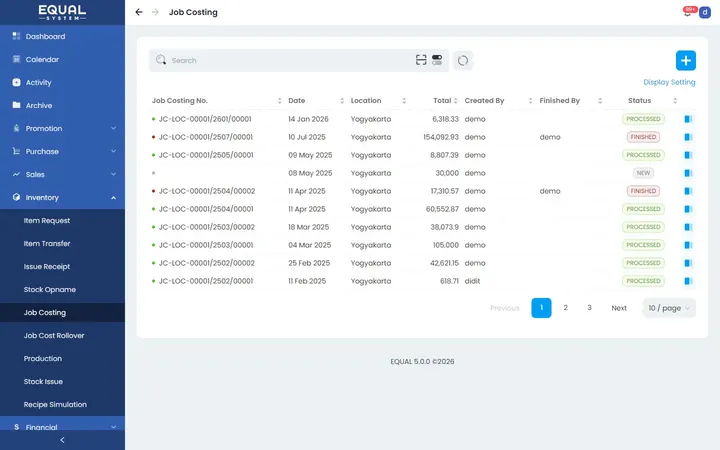The image size is (720, 450).
Task: Click the Activity sidebar icon
Action: click(17, 82)
